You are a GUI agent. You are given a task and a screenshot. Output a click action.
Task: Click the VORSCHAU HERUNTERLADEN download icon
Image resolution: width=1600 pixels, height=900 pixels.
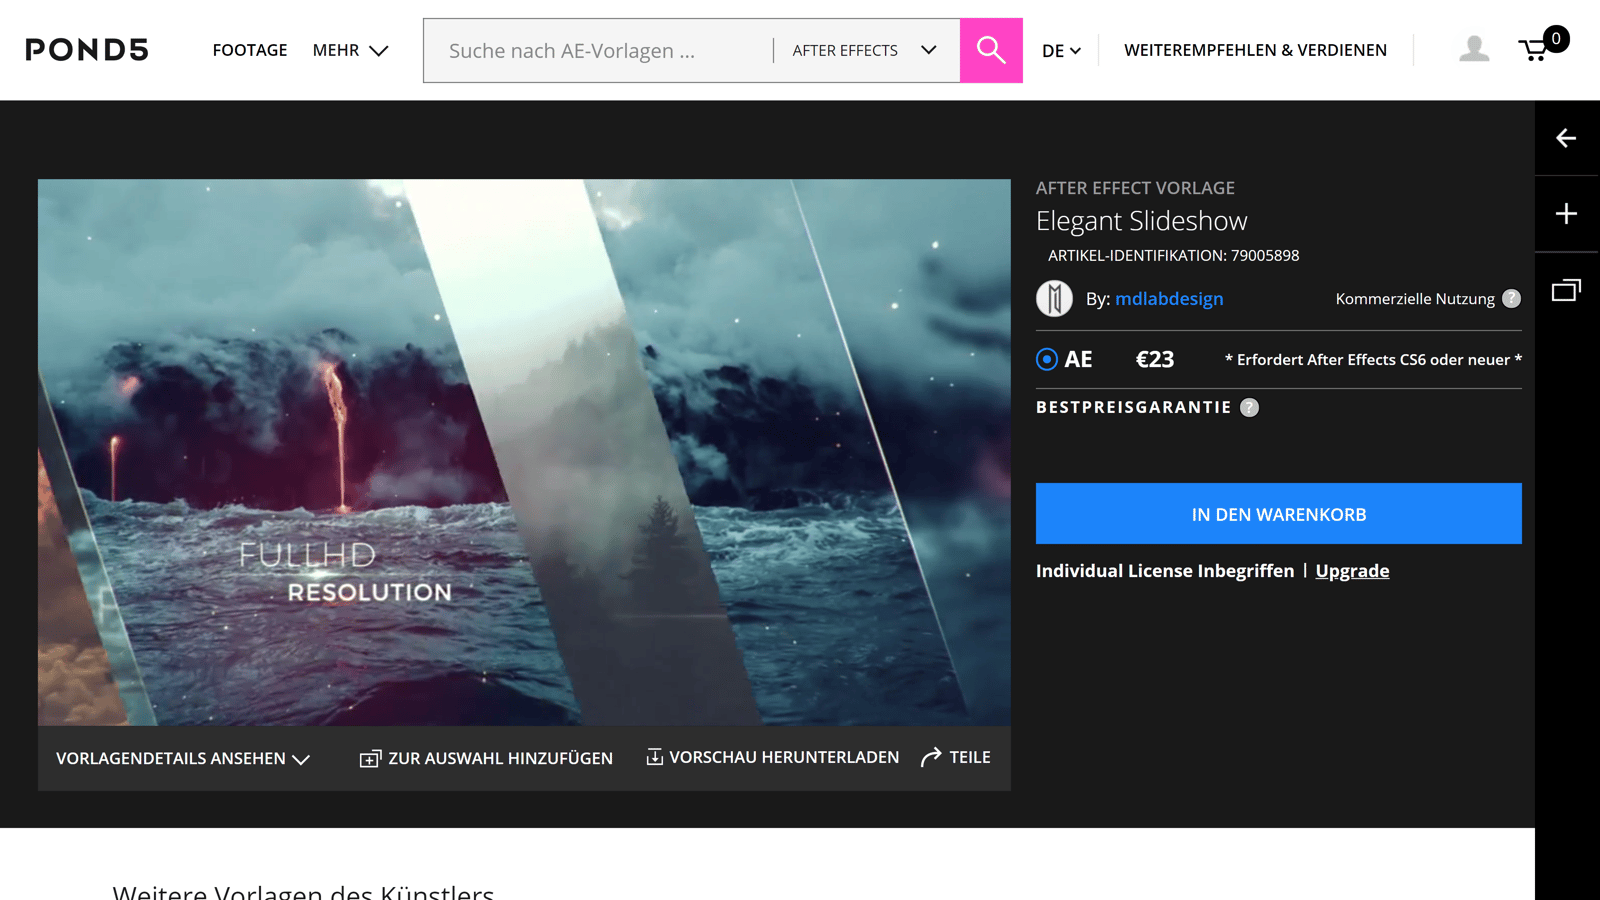[655, 756]
